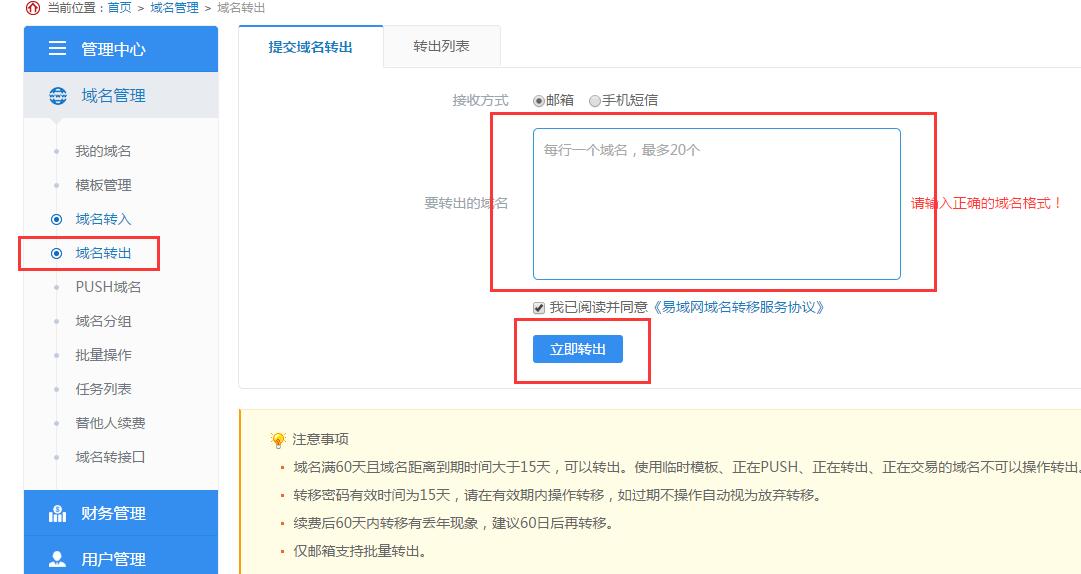Click the globe icon beside 域名管理
The height and width of the screenshot is (574, 1081).
[x=57, y=96]
